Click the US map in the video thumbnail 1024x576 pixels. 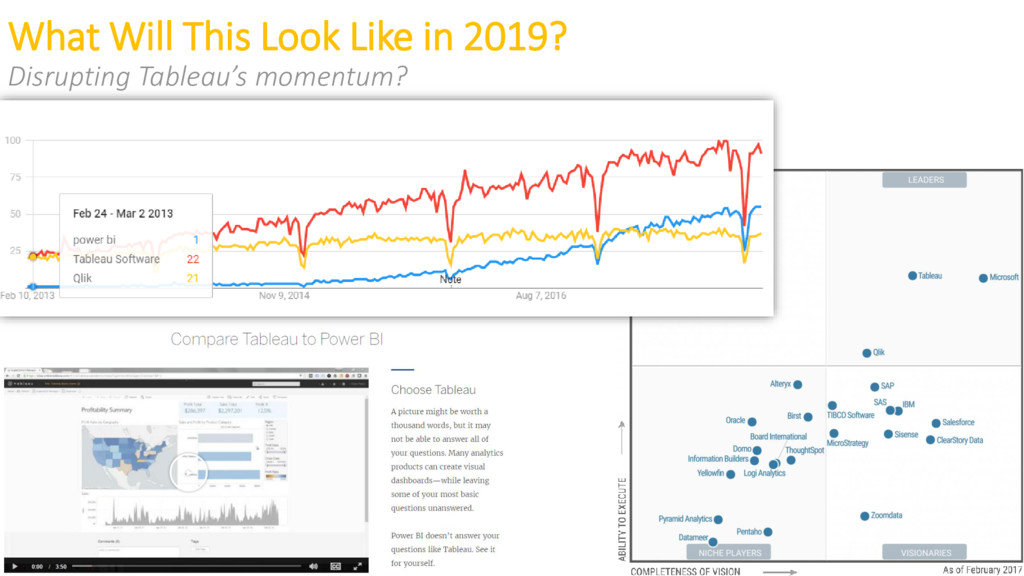tap(128, 455)
